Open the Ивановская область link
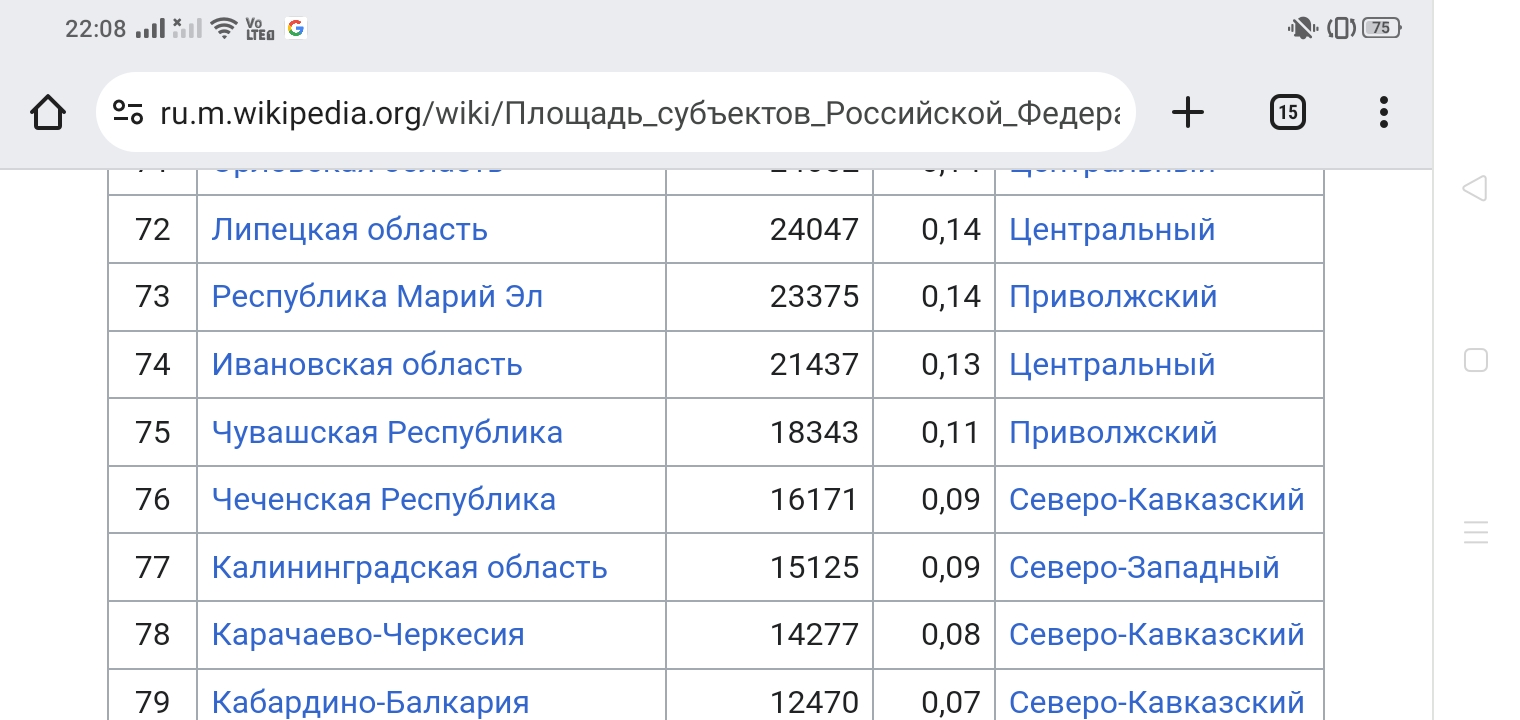 pyautogui.click(x=367, y=365)
